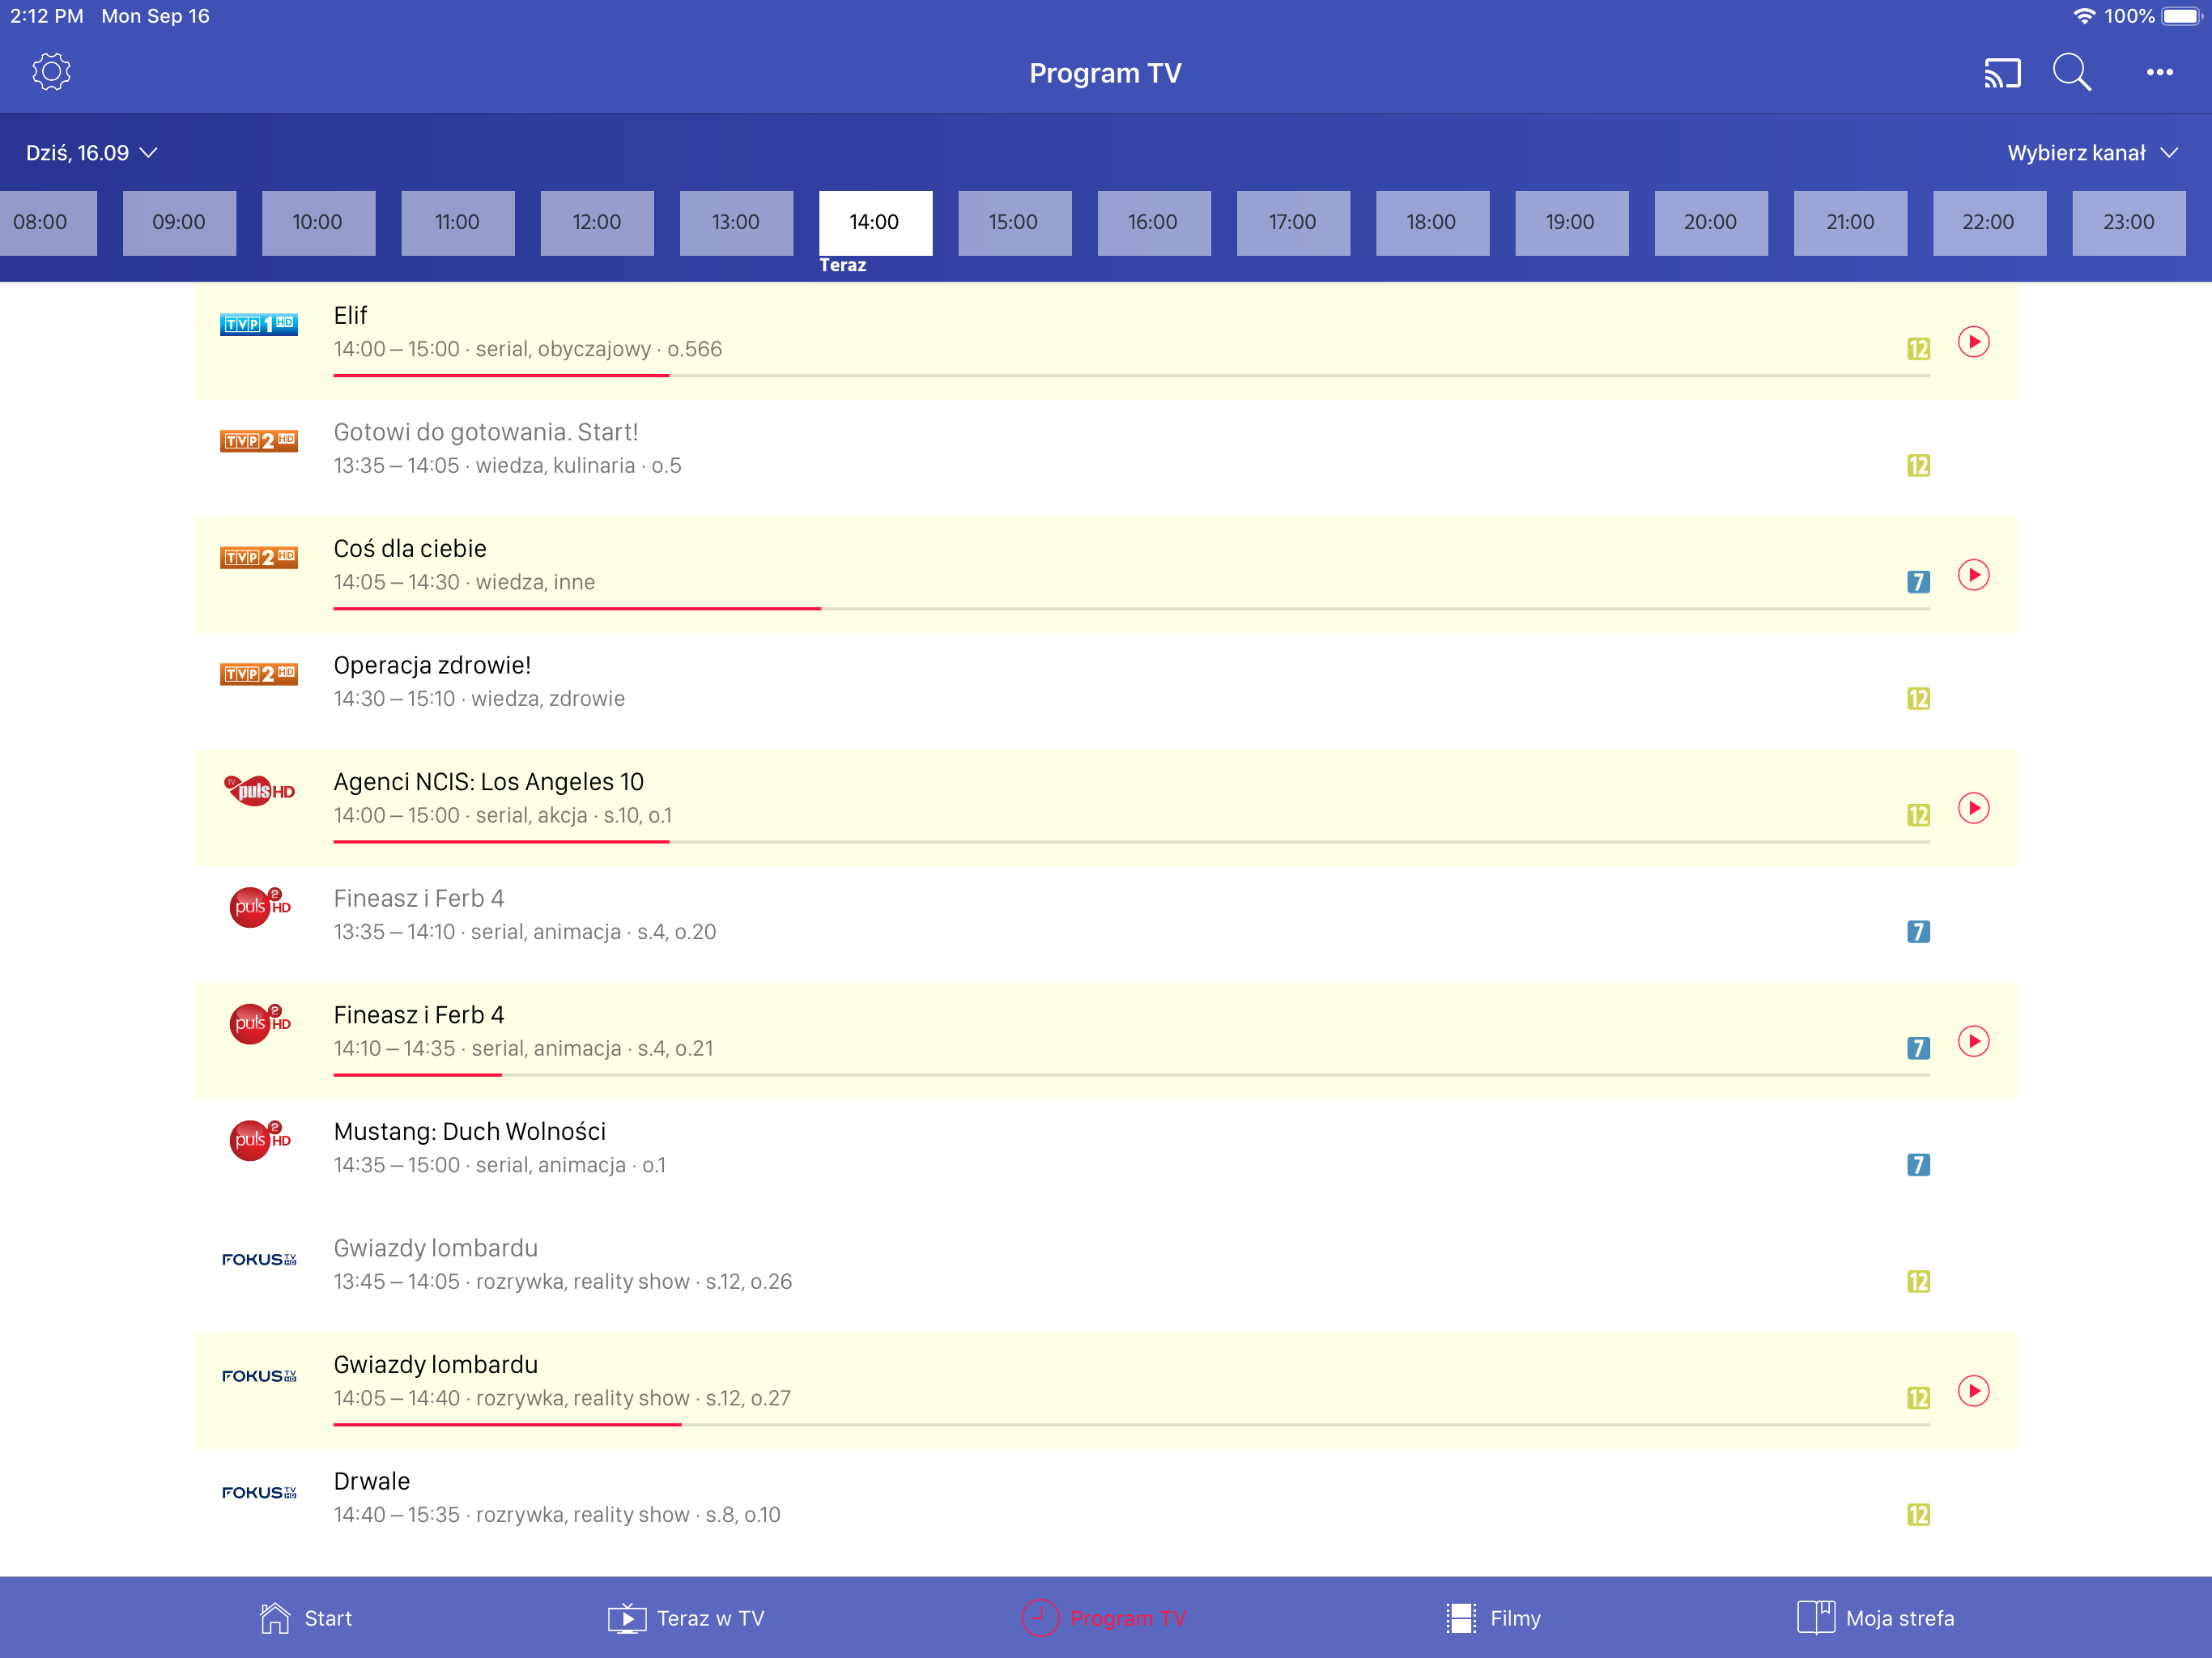Open the three-dot more options menu

(2159, 72)
